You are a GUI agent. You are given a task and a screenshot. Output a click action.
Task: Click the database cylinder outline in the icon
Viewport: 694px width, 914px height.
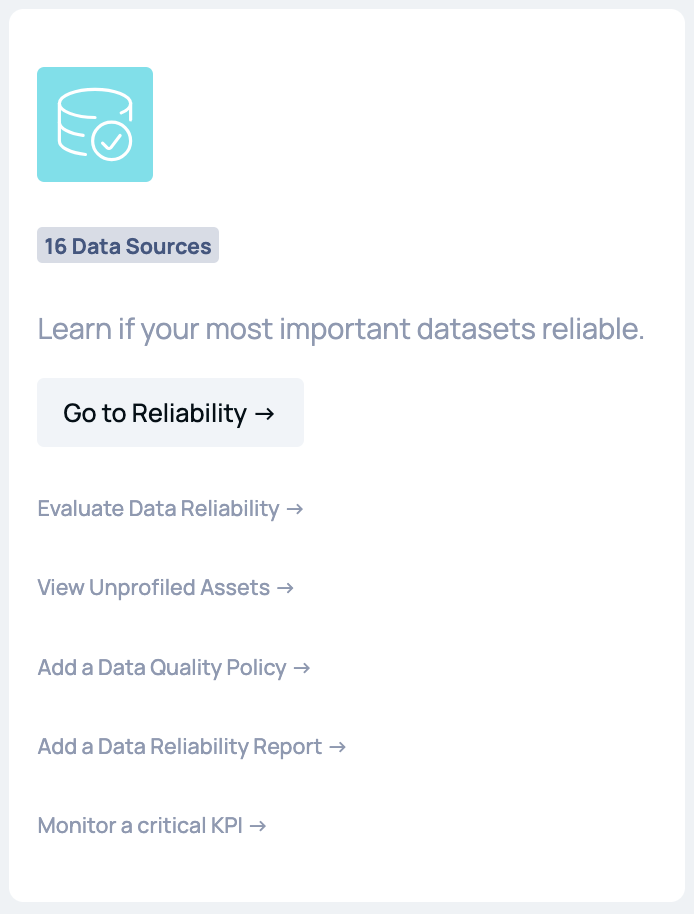point(87,121)
